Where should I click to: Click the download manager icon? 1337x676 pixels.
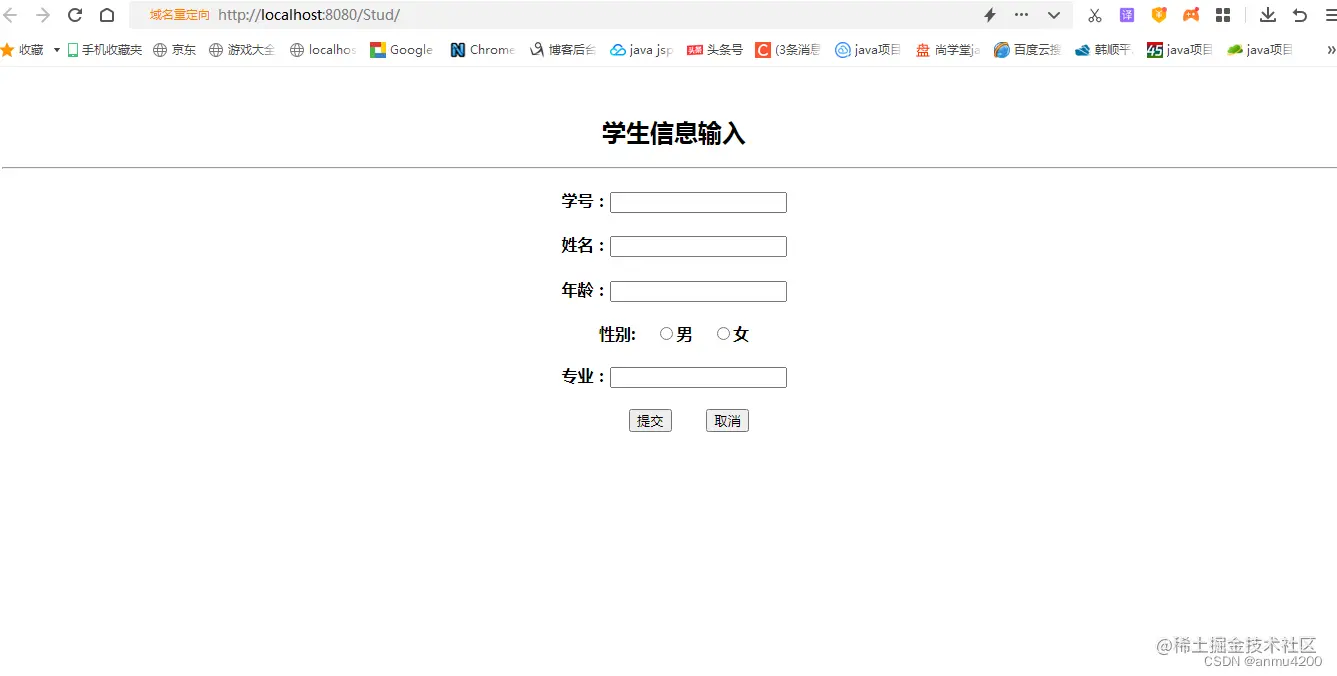click(1267, 14)
